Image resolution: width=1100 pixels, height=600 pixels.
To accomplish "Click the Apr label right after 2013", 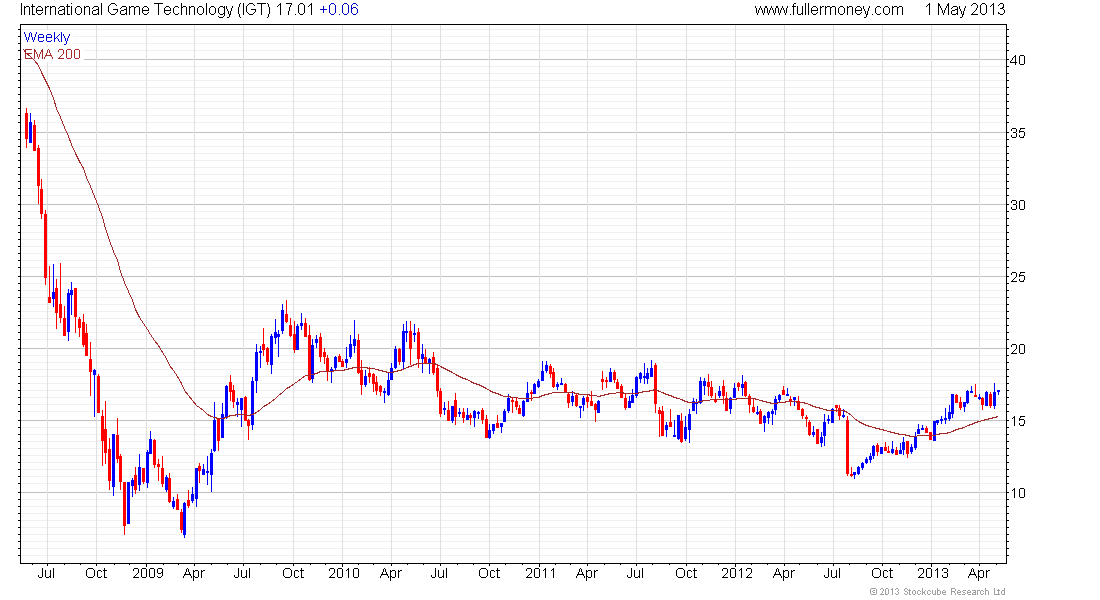I will tap(979, 573).
